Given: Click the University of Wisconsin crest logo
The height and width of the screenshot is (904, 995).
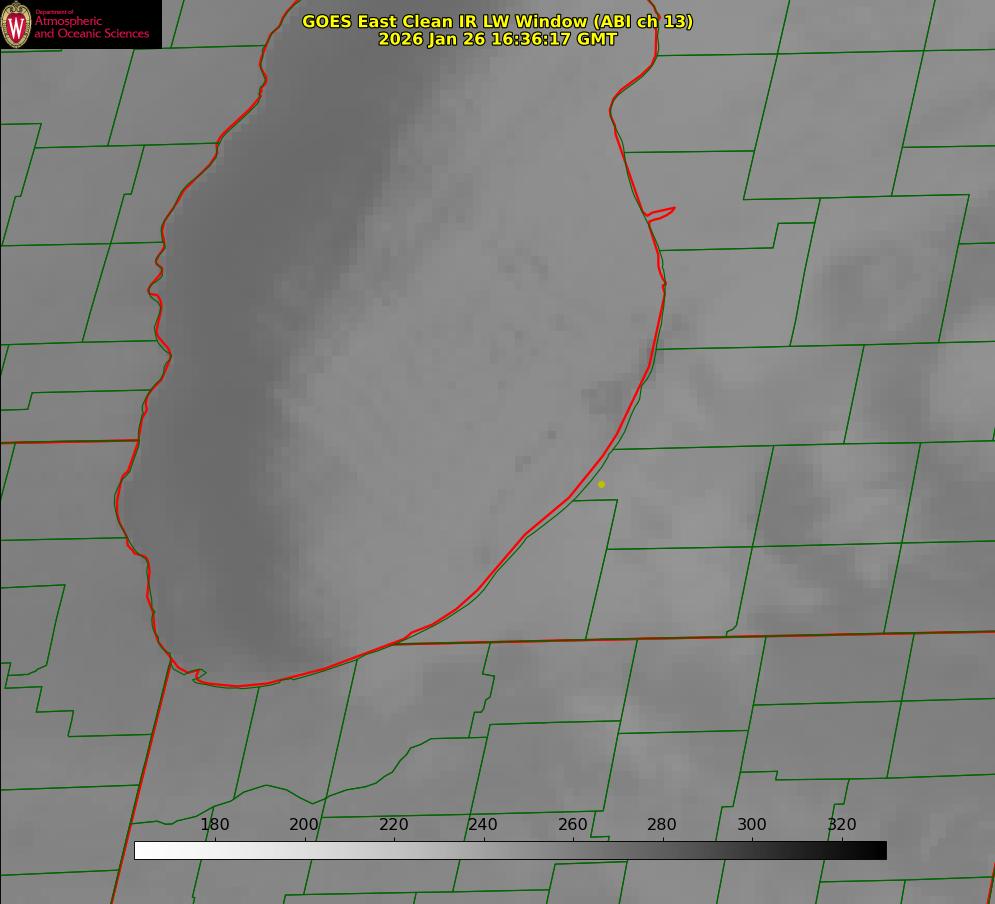Looking at the screenshot, I should click(16, 24).
